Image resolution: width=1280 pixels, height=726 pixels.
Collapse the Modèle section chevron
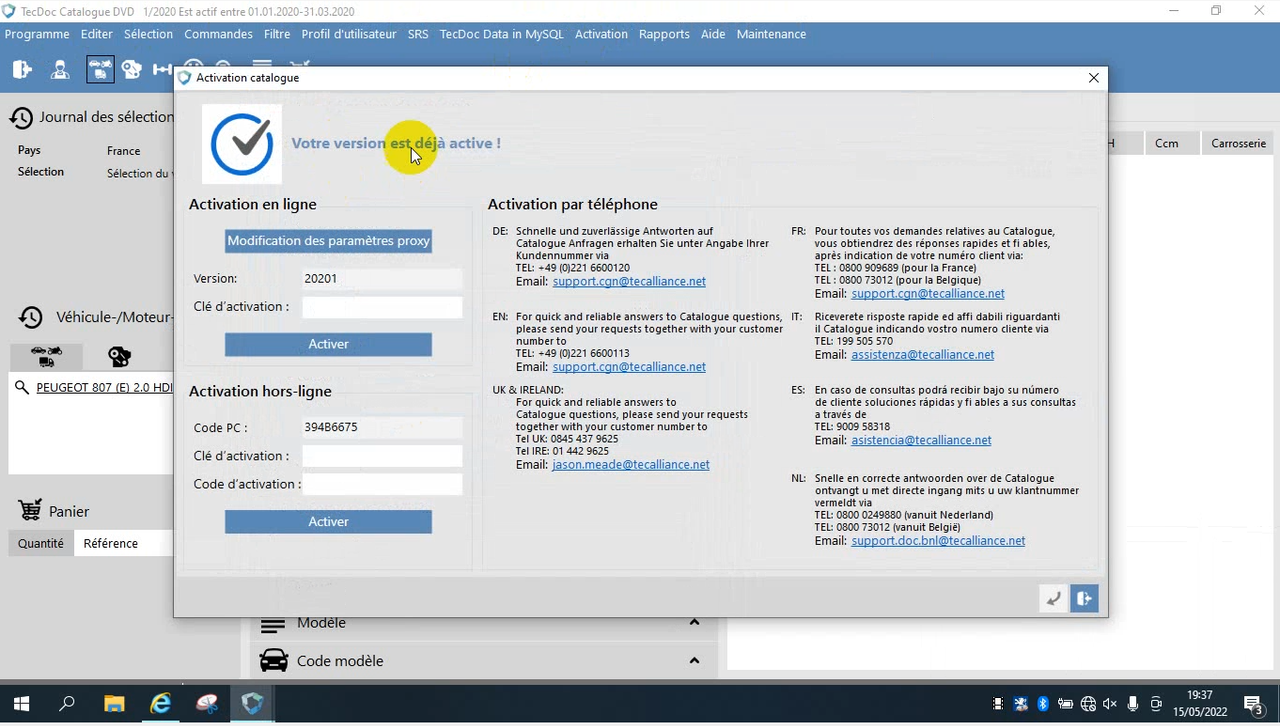694,622
